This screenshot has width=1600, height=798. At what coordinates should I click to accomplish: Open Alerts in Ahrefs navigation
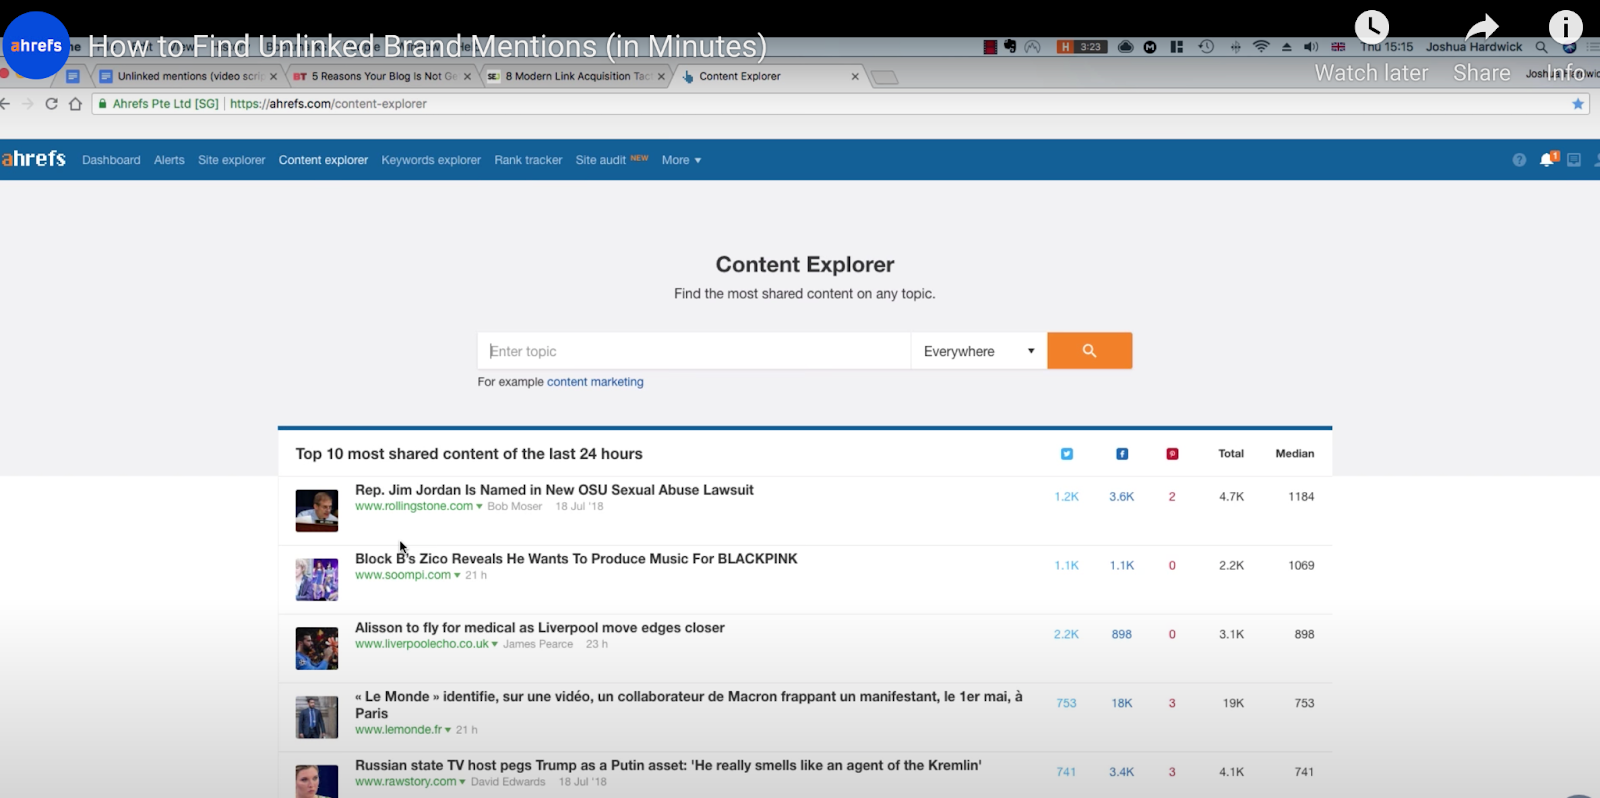coord(169,160)
